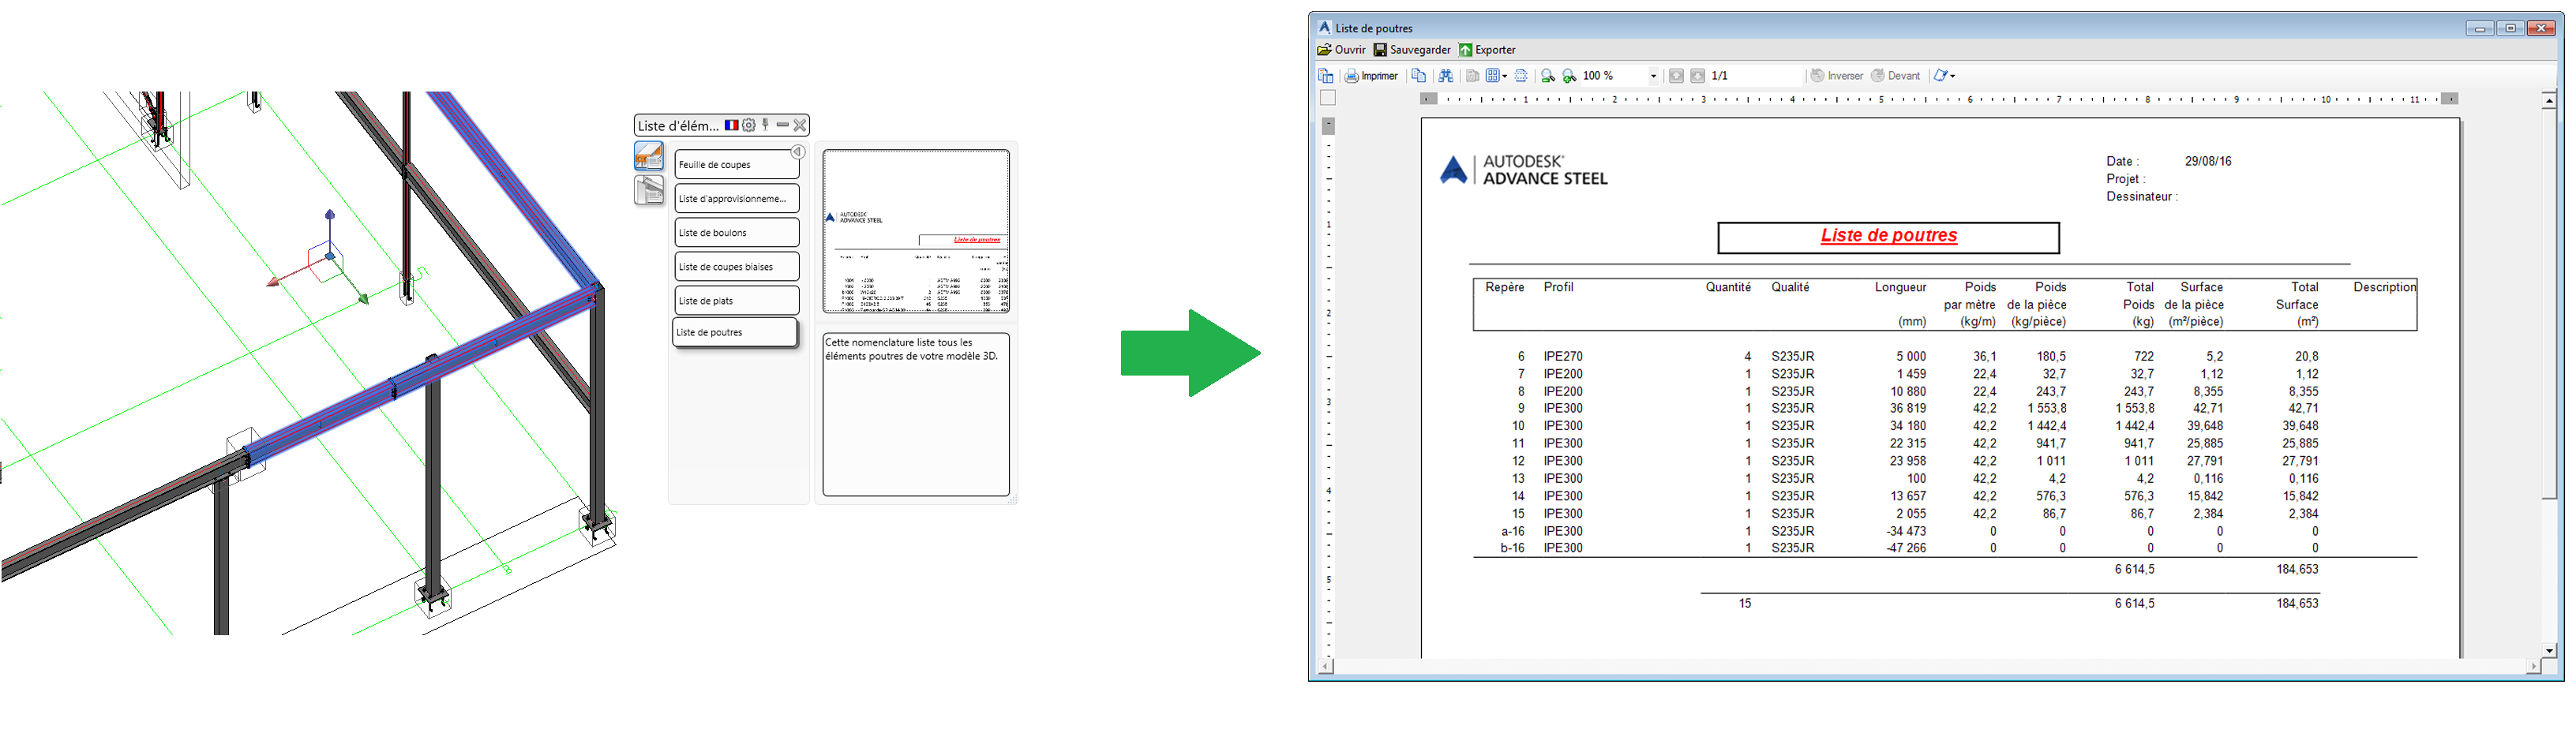
Task: Click the Quantité column header
Action: click(x=1728, y=288)
